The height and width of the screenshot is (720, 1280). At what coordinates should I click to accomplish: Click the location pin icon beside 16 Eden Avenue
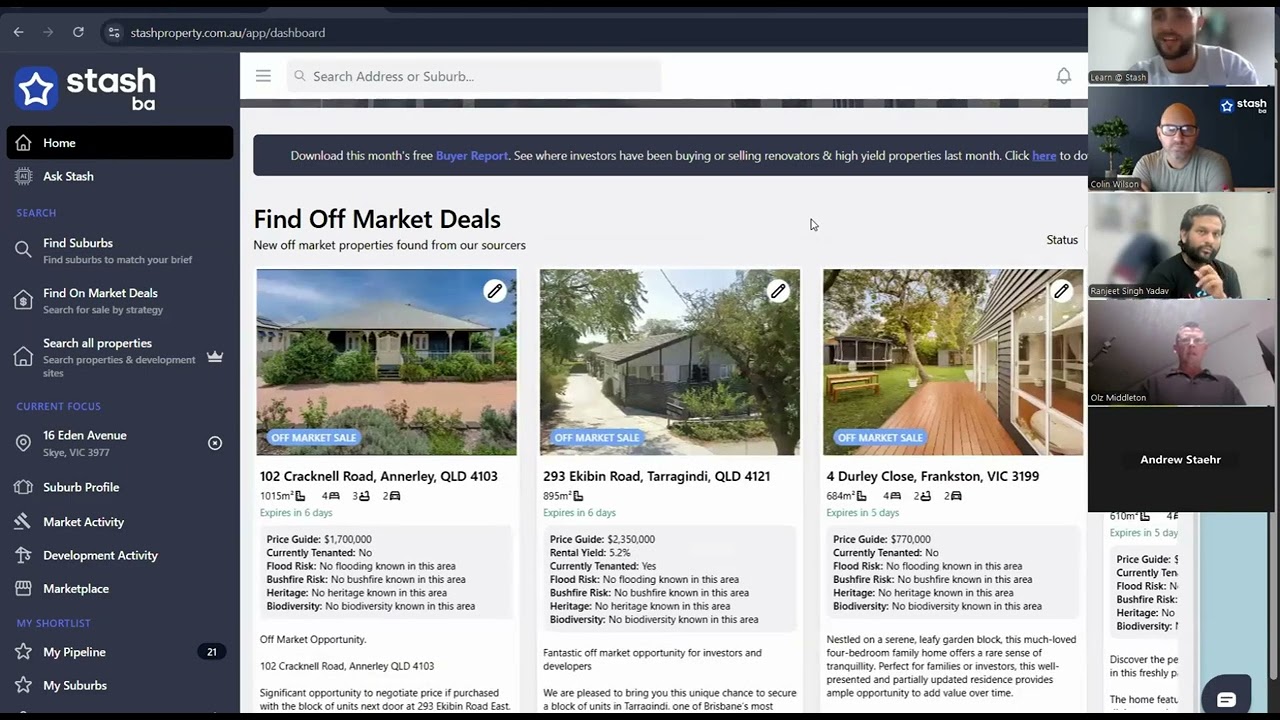click(x=23, y=443)
